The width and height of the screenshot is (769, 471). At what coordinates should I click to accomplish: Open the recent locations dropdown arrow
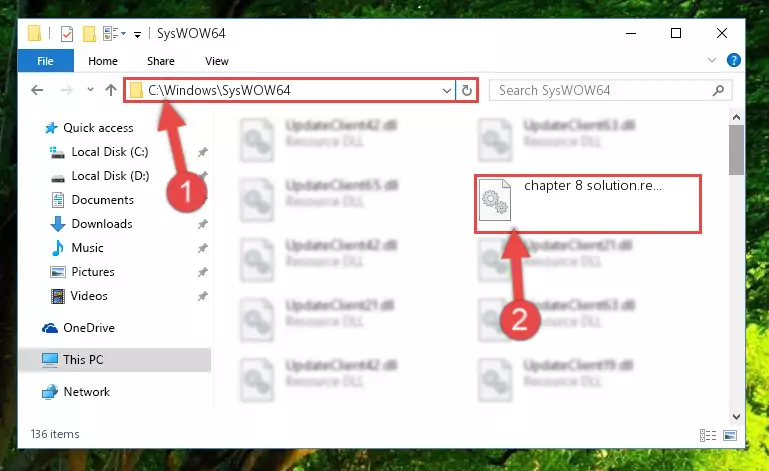click(90, 90)
